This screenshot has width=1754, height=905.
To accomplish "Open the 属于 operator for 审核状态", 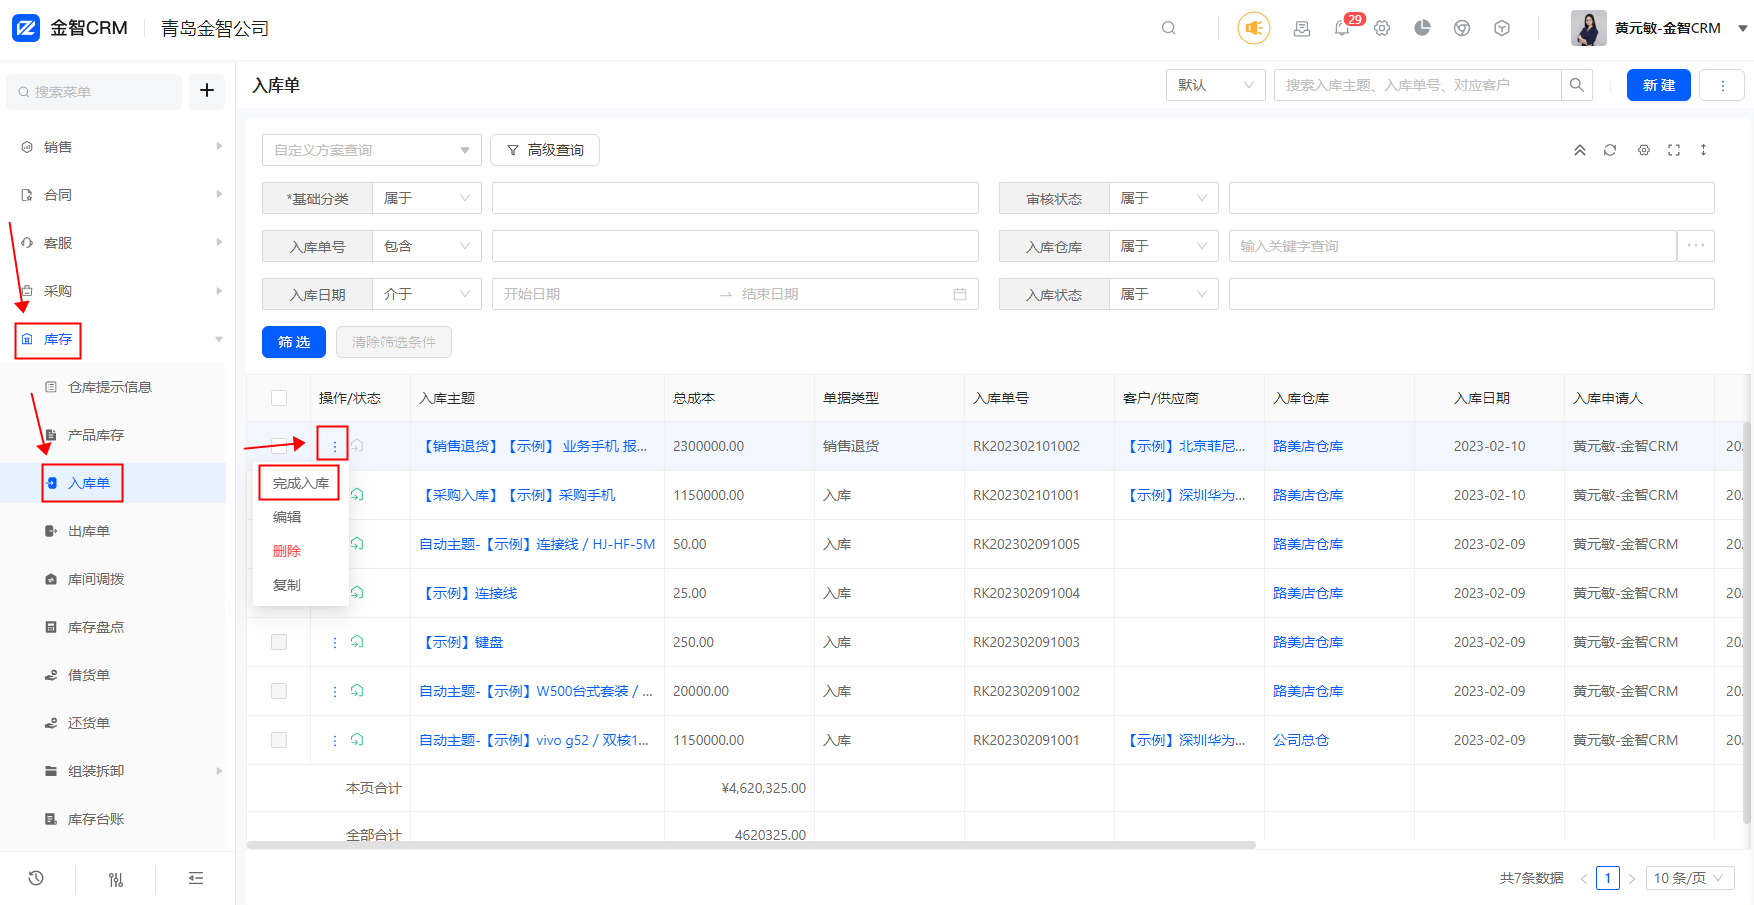I will (x=1164, y=198).
